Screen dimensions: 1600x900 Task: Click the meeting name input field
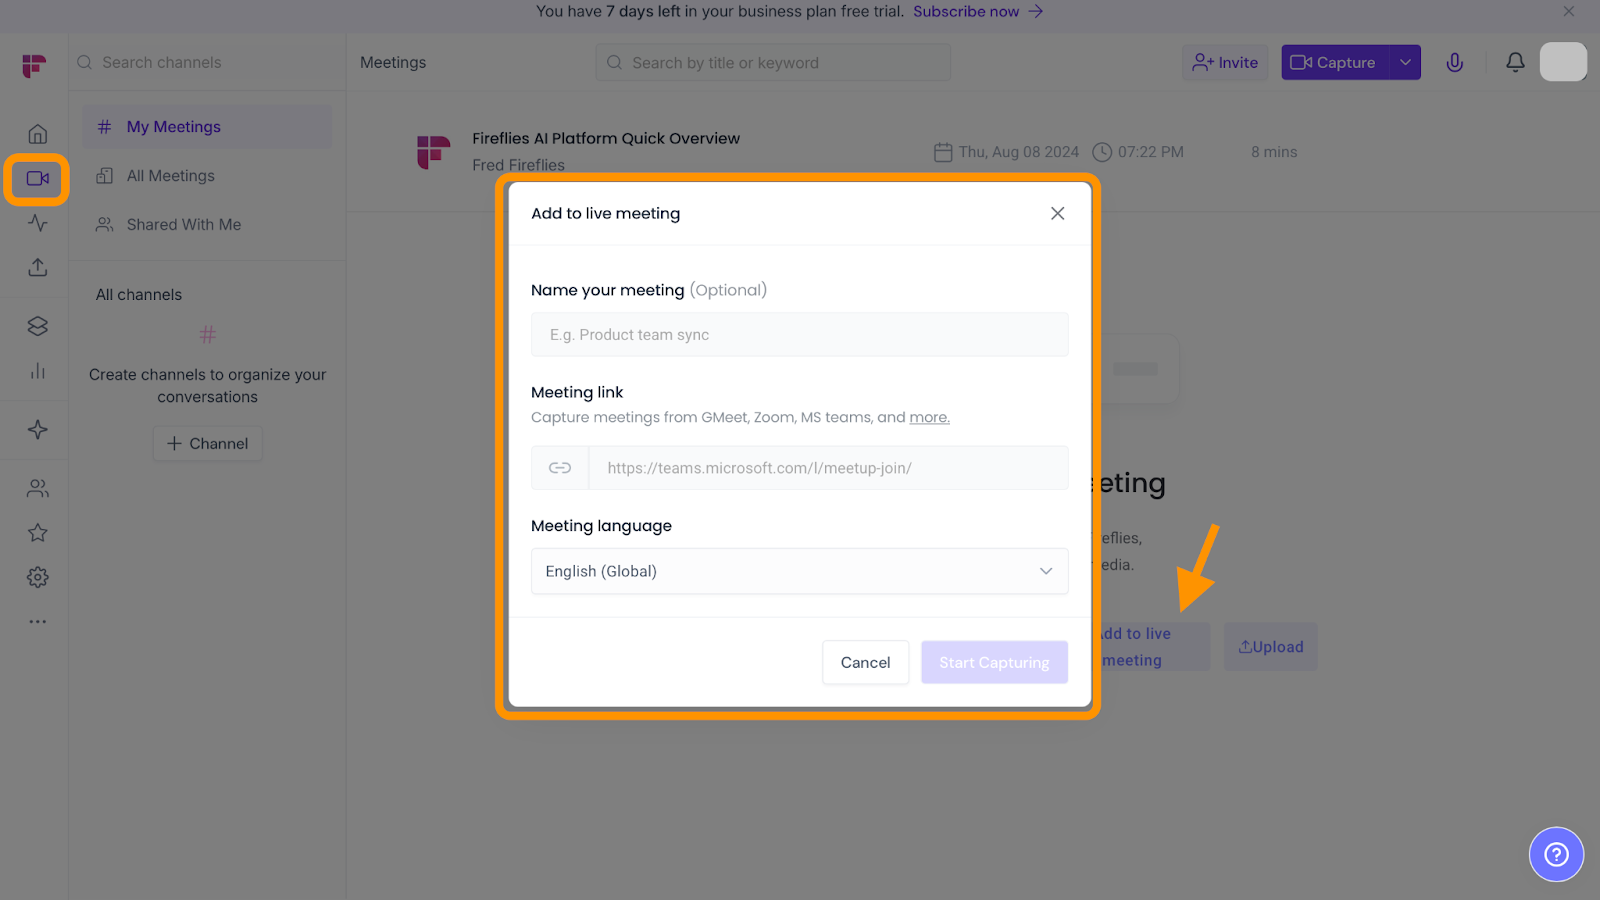(x=799, y=335)
